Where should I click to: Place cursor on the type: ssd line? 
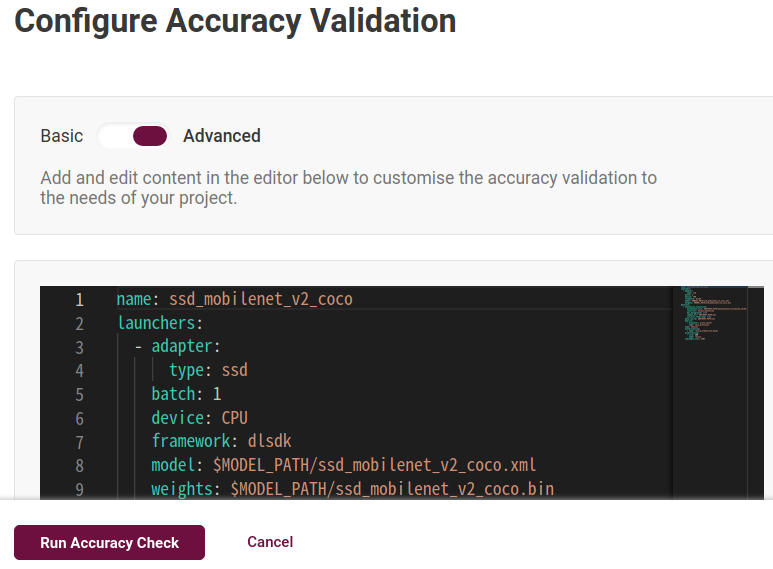coord(208,371)
